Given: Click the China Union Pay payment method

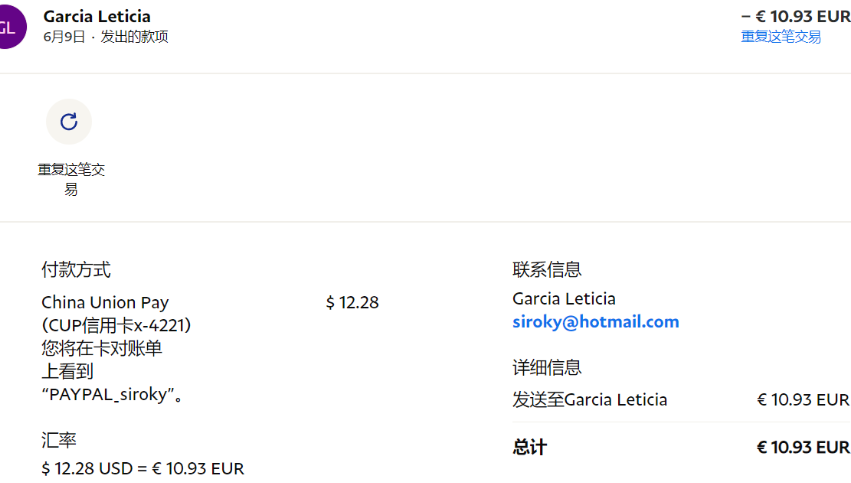Looking at the screenshot, I should click(105, 302).
